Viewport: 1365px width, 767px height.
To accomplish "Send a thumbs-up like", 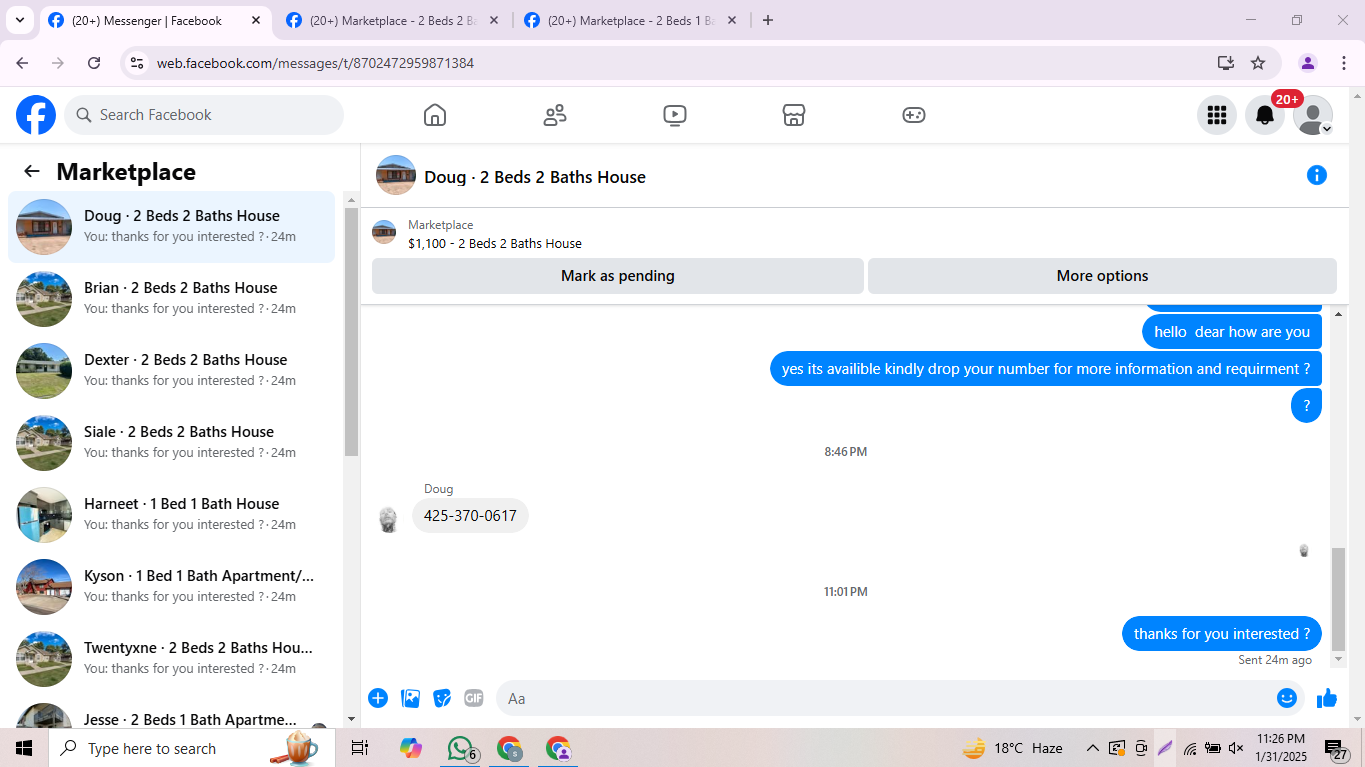I will (1327, 698).
